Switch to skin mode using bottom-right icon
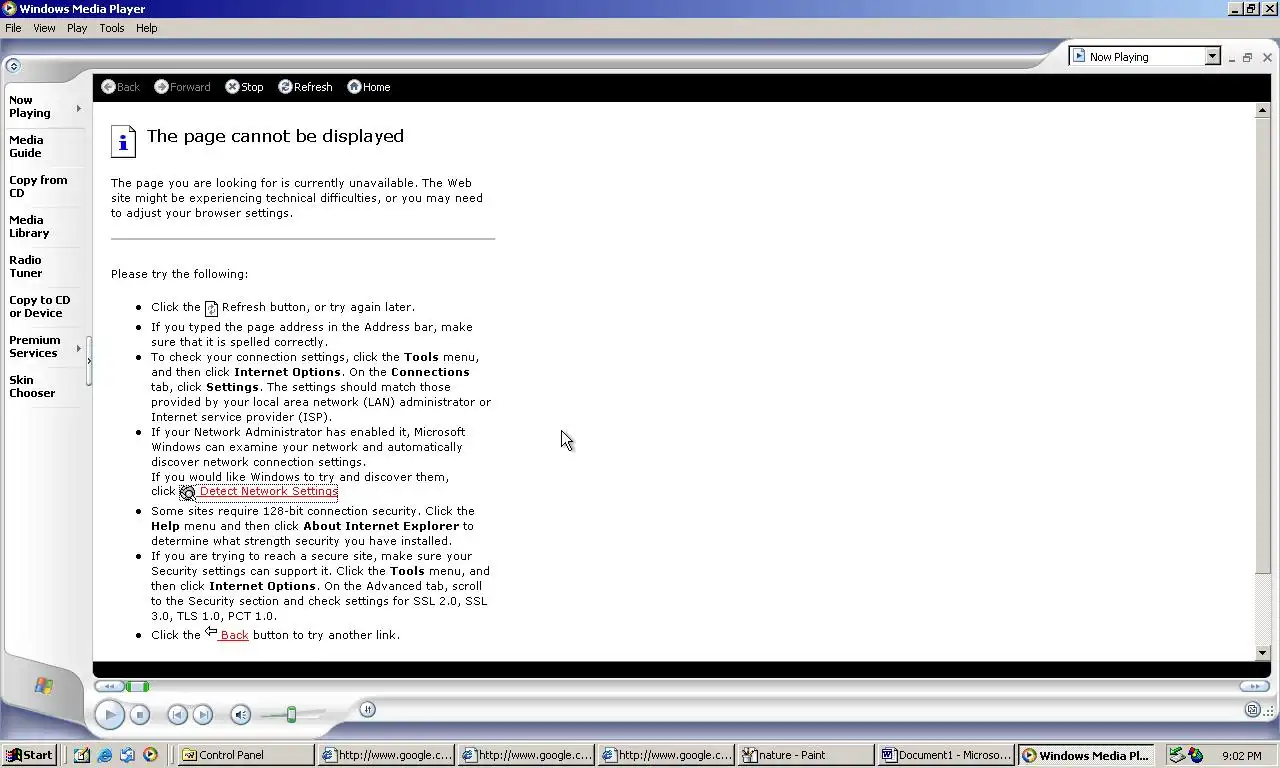The width and height of the screenshot is (1280, 768). coord(1252,710)
